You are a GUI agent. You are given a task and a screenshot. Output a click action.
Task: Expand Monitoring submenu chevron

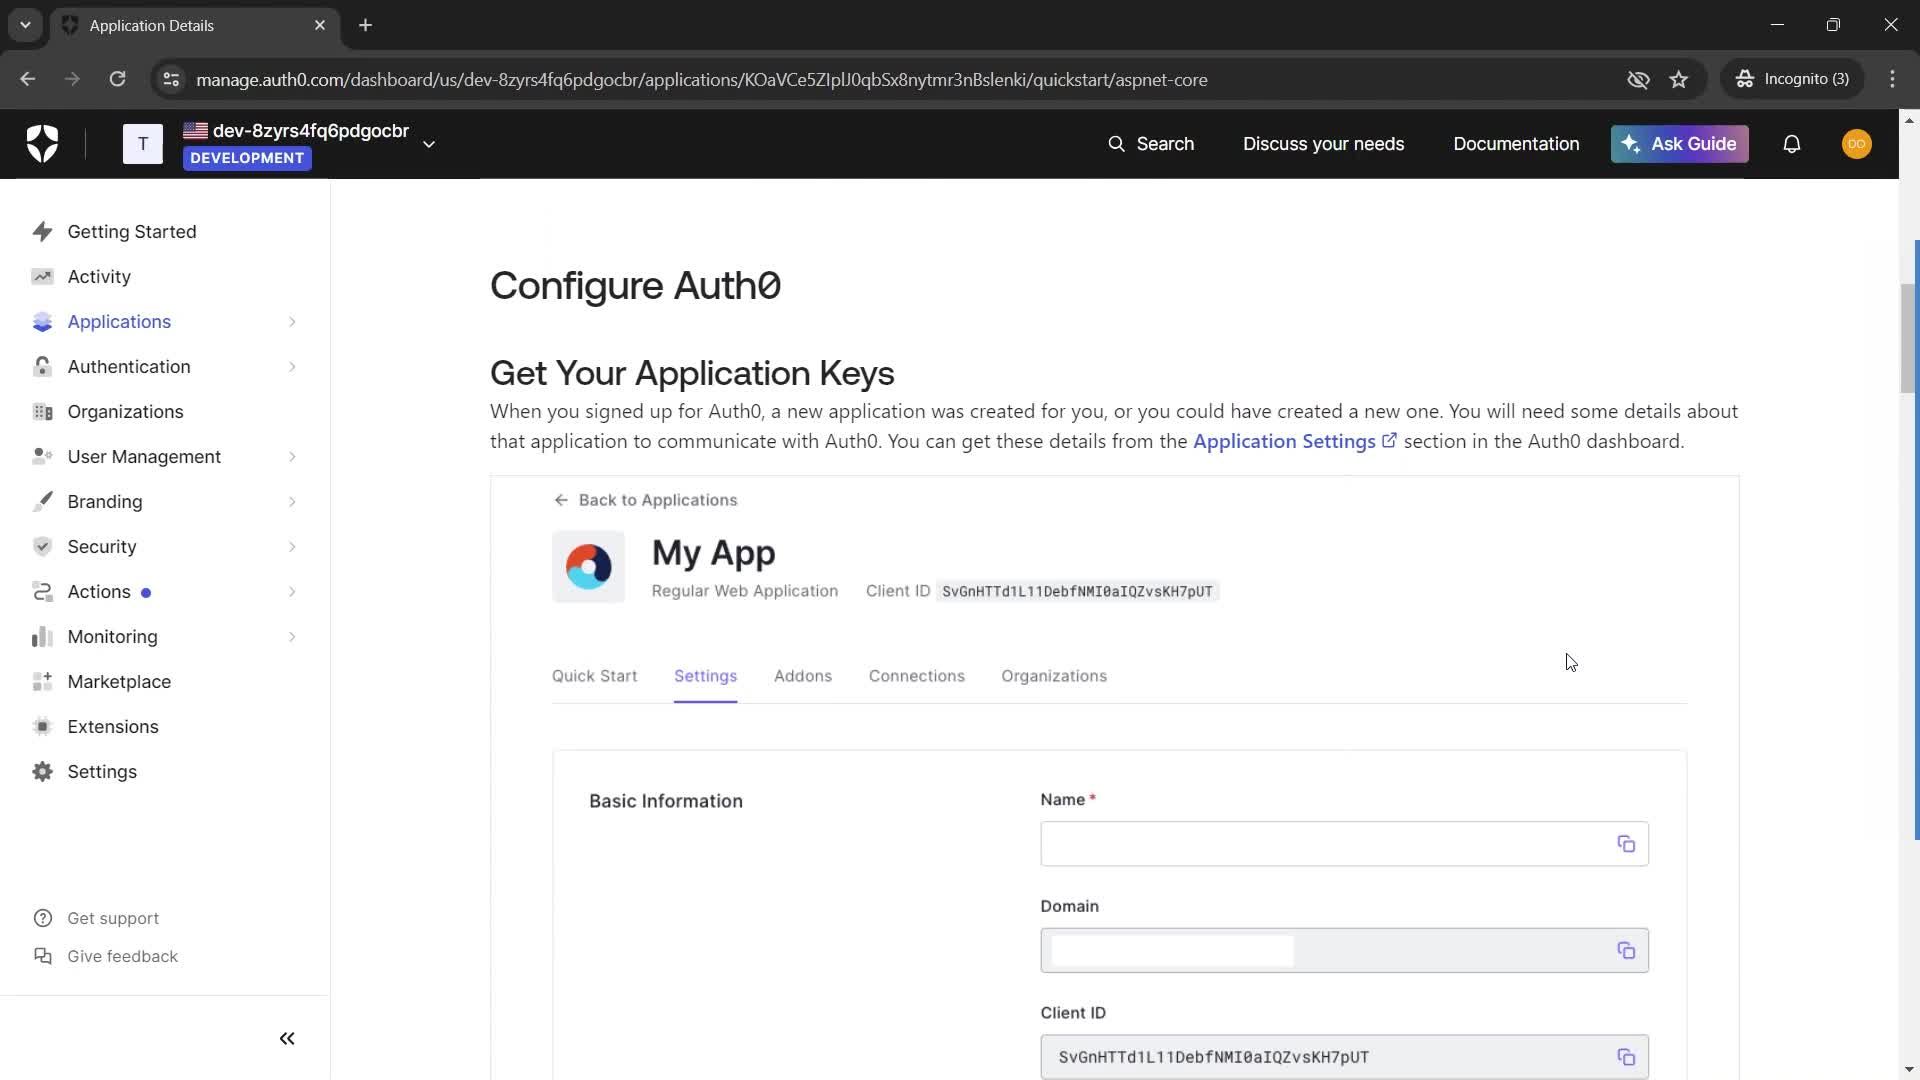292,637
